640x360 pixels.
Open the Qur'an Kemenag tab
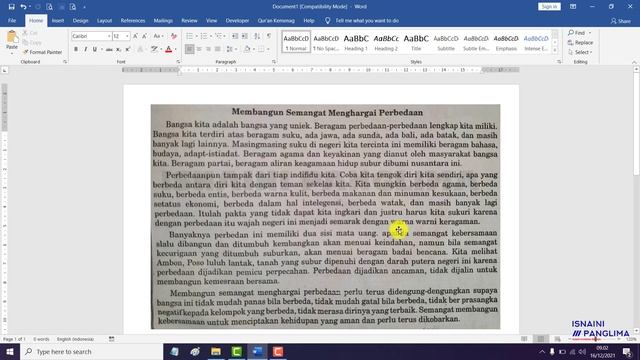click(x=276, y=20)
